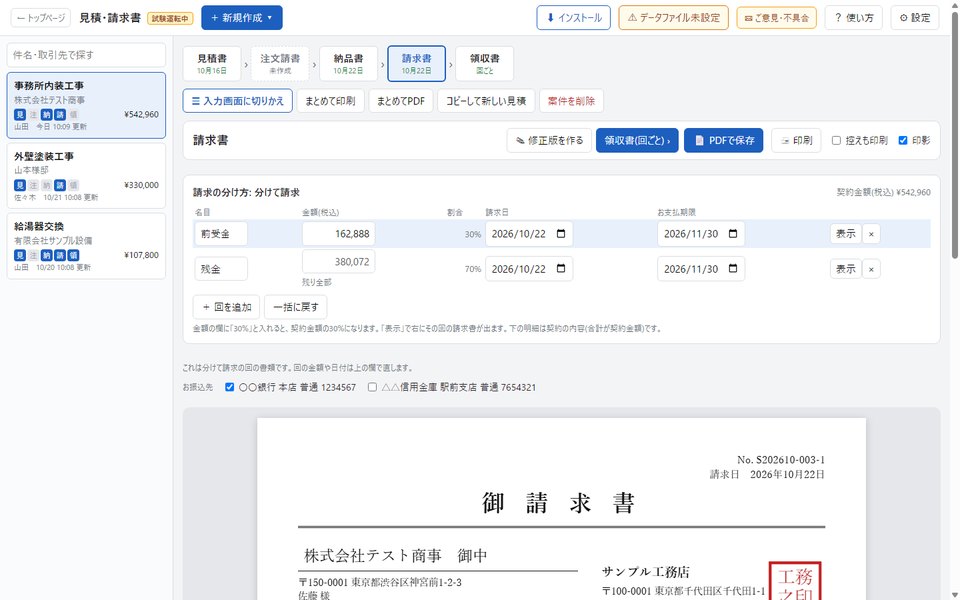Remove the 前受金 installment row with ×
Image resolution: width=960 pixels, height=600 pixels.
[871, 234]
